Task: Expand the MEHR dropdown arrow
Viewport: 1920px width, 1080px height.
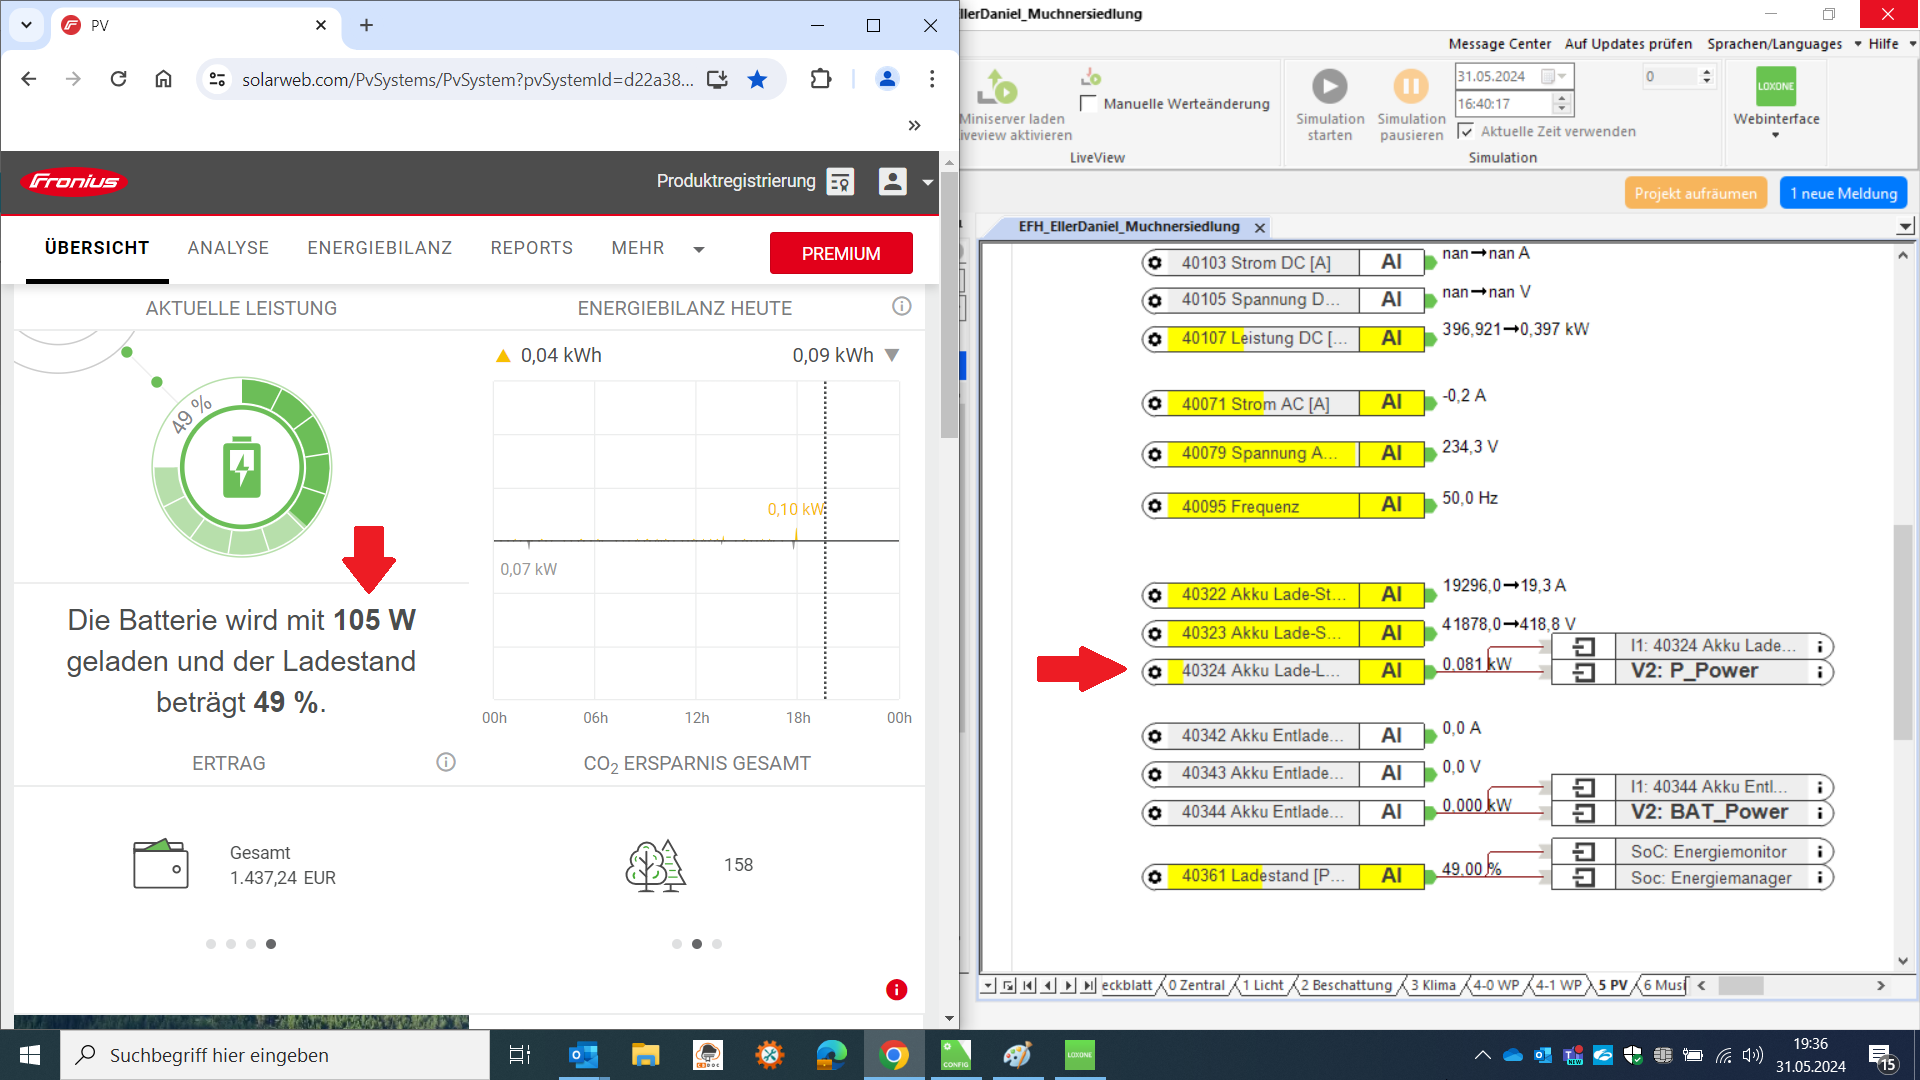Action: pyautogui.click(x=699, y=249)
